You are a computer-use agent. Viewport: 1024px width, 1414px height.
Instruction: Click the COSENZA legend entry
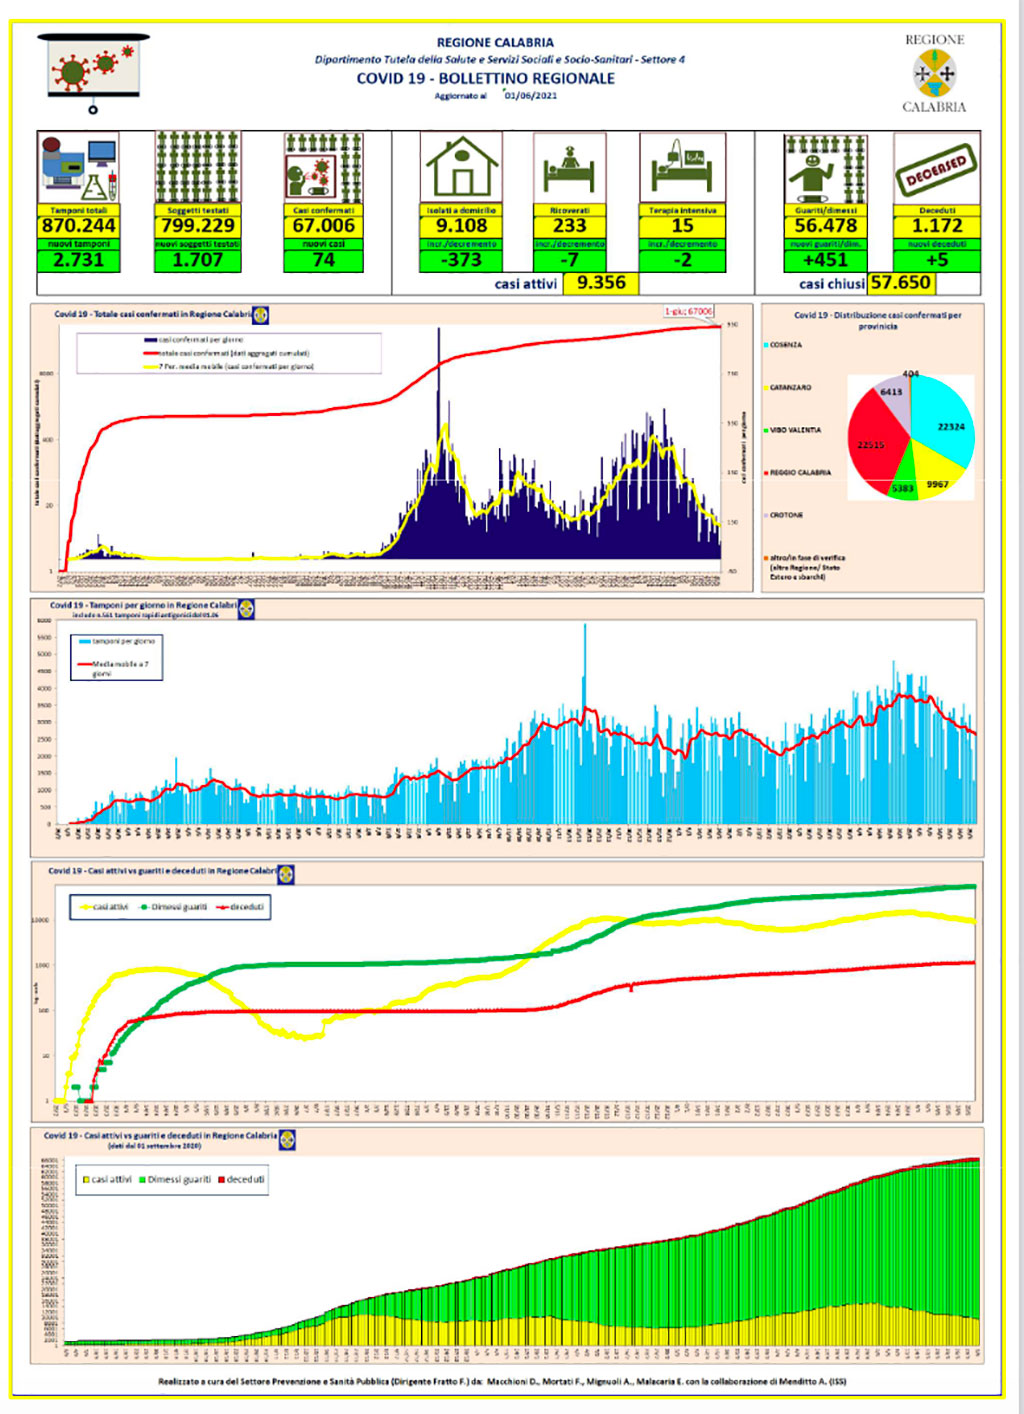pyautogui.click(x=783, y=345)
